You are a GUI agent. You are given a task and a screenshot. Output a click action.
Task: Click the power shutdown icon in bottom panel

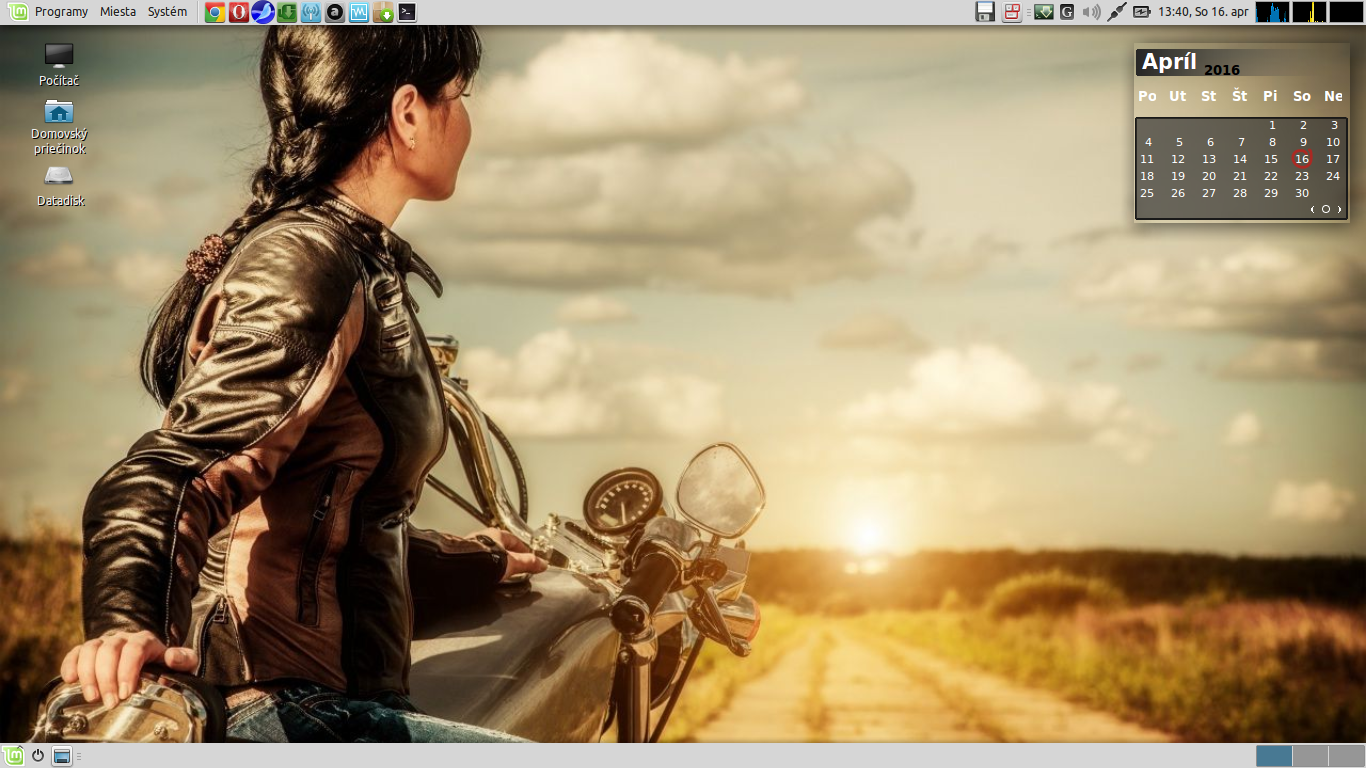coord(38,756)
